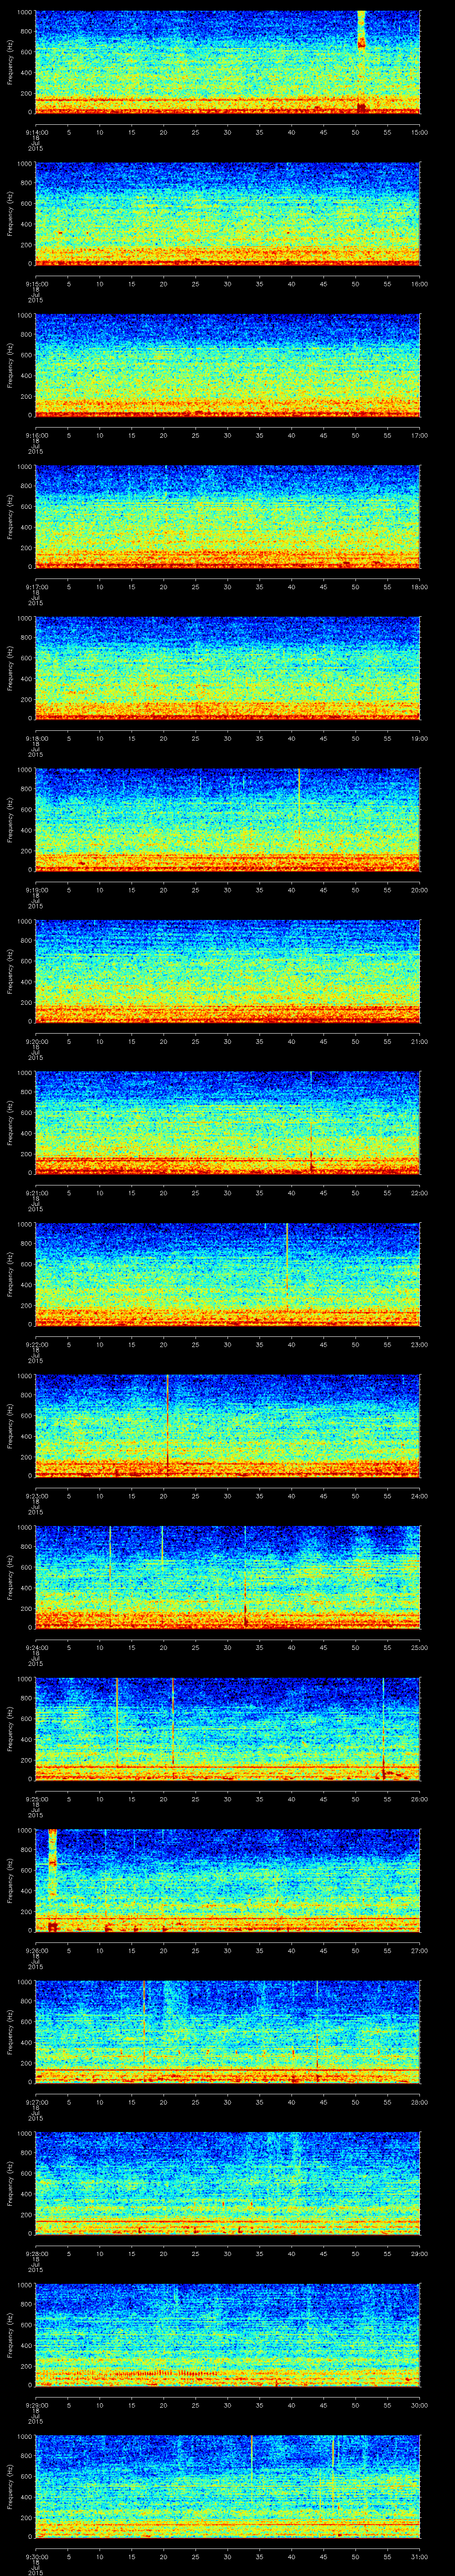Click the 30:00 end time label

[420, 2404]
